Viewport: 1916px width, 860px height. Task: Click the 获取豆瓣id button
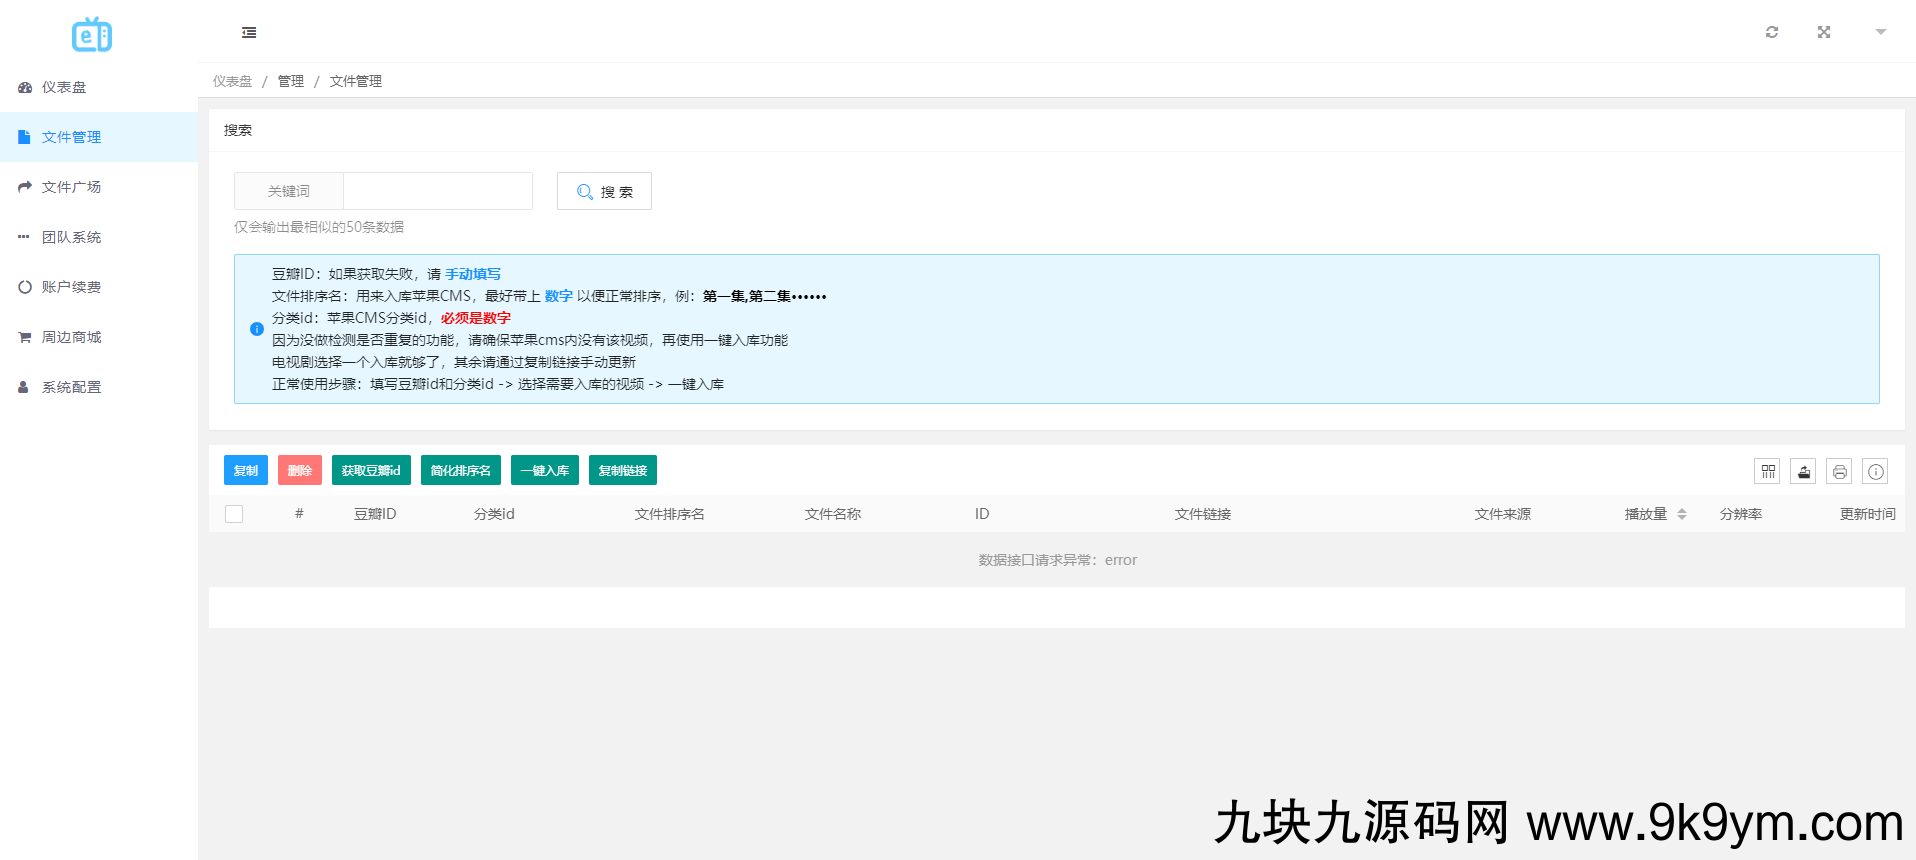click(x=371, y=470)
